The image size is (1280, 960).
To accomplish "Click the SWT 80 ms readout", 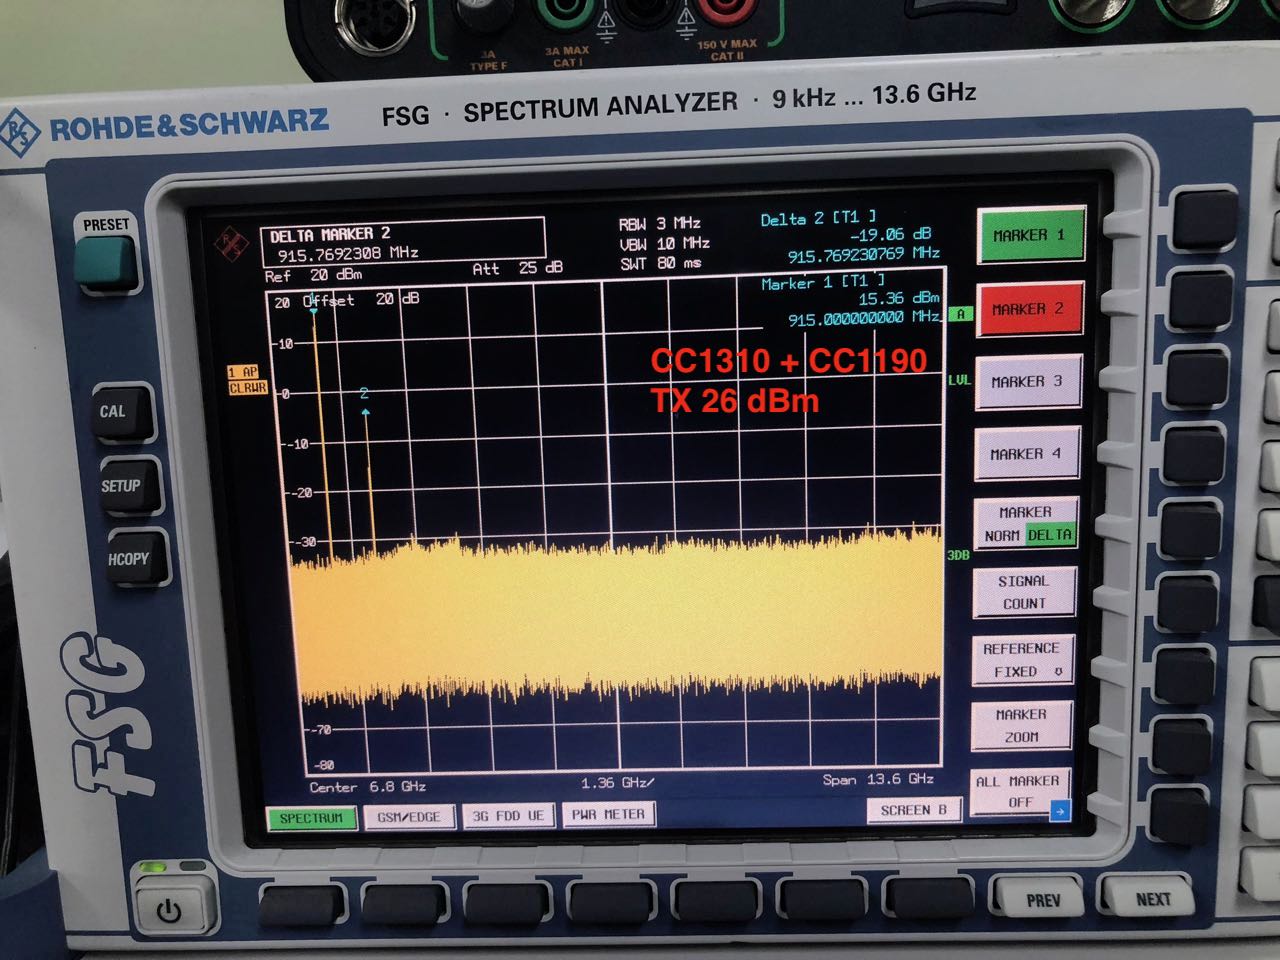I will (660, 263).
